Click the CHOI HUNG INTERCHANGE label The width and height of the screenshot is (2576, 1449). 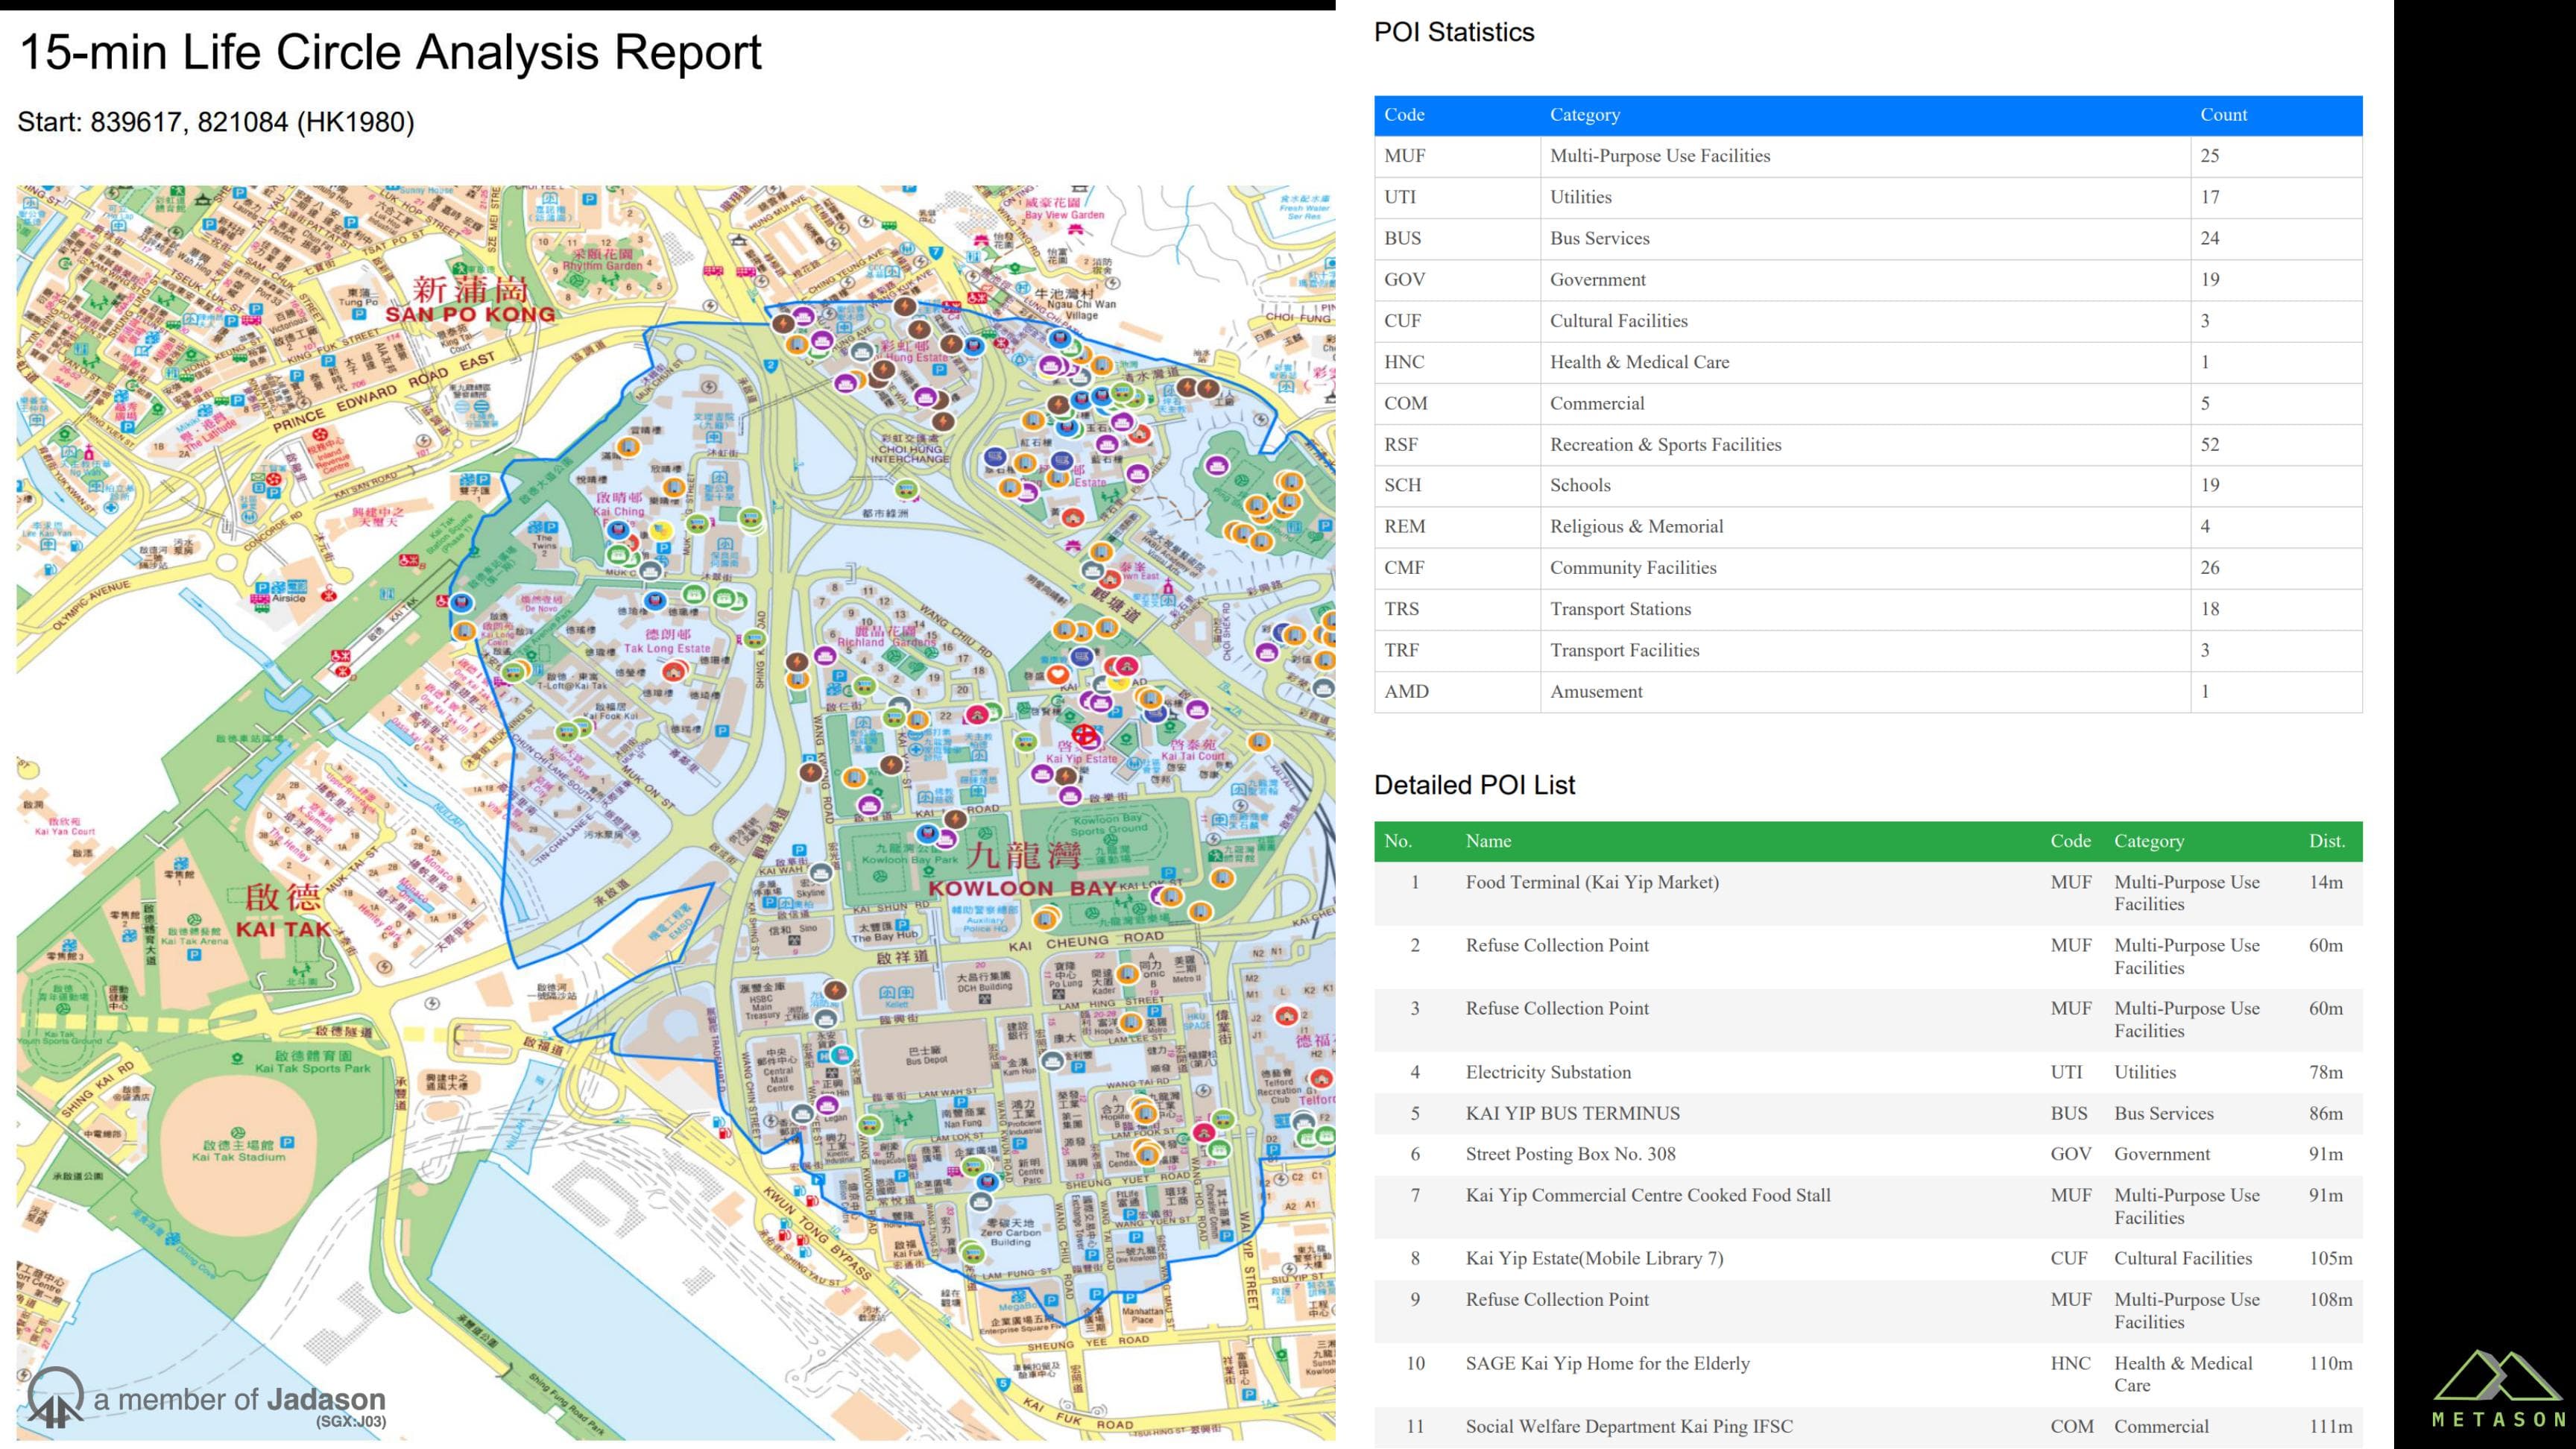tap(909, 454)
